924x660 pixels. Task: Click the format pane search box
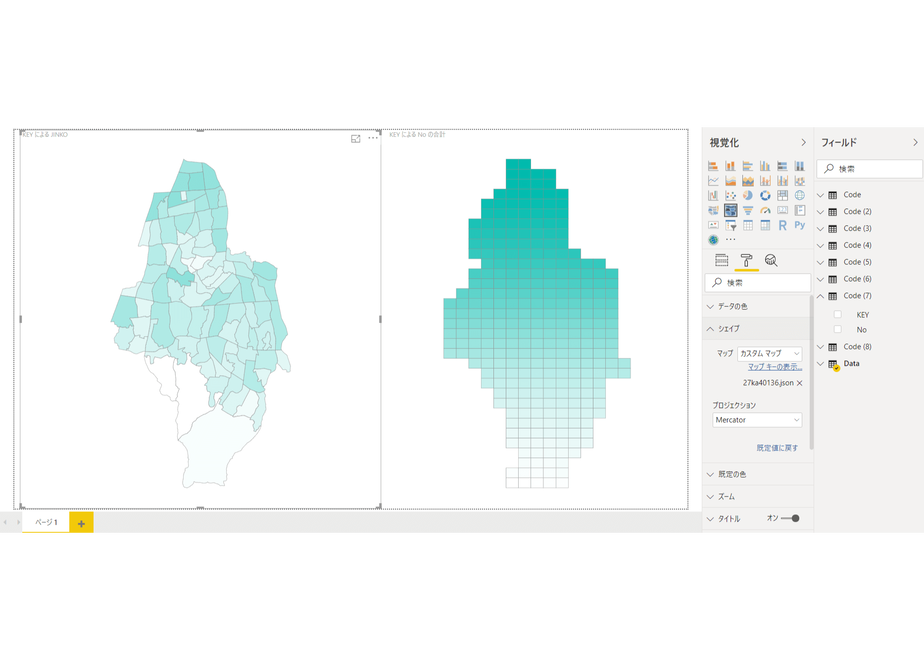(757, 283)
